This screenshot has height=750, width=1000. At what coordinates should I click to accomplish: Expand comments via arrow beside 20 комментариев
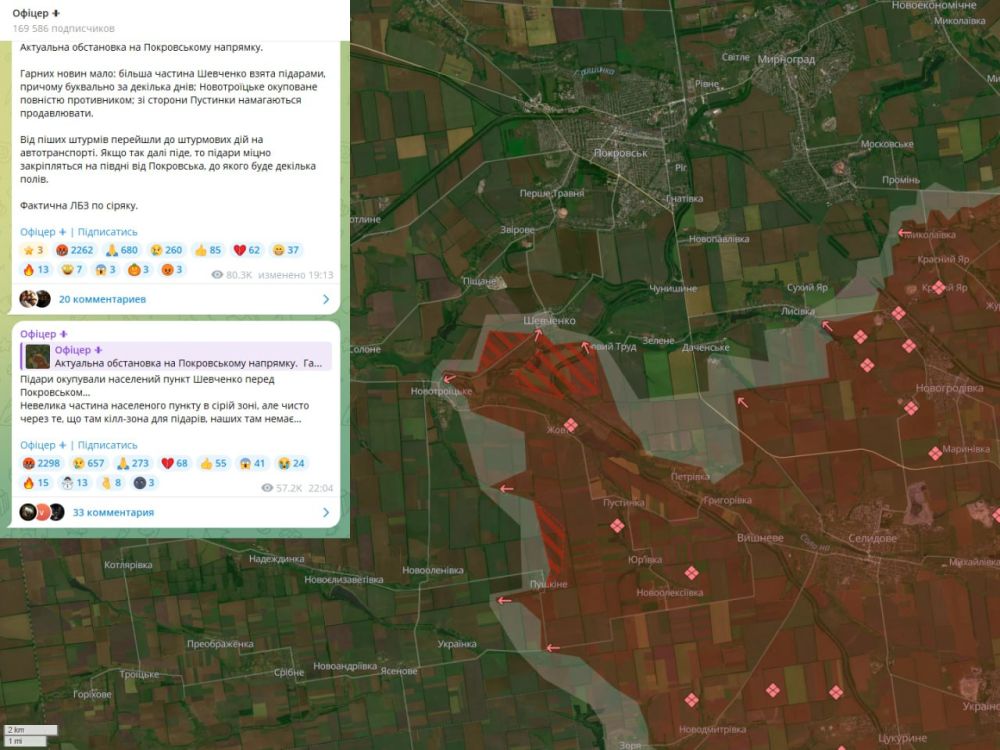click(325, 299)
